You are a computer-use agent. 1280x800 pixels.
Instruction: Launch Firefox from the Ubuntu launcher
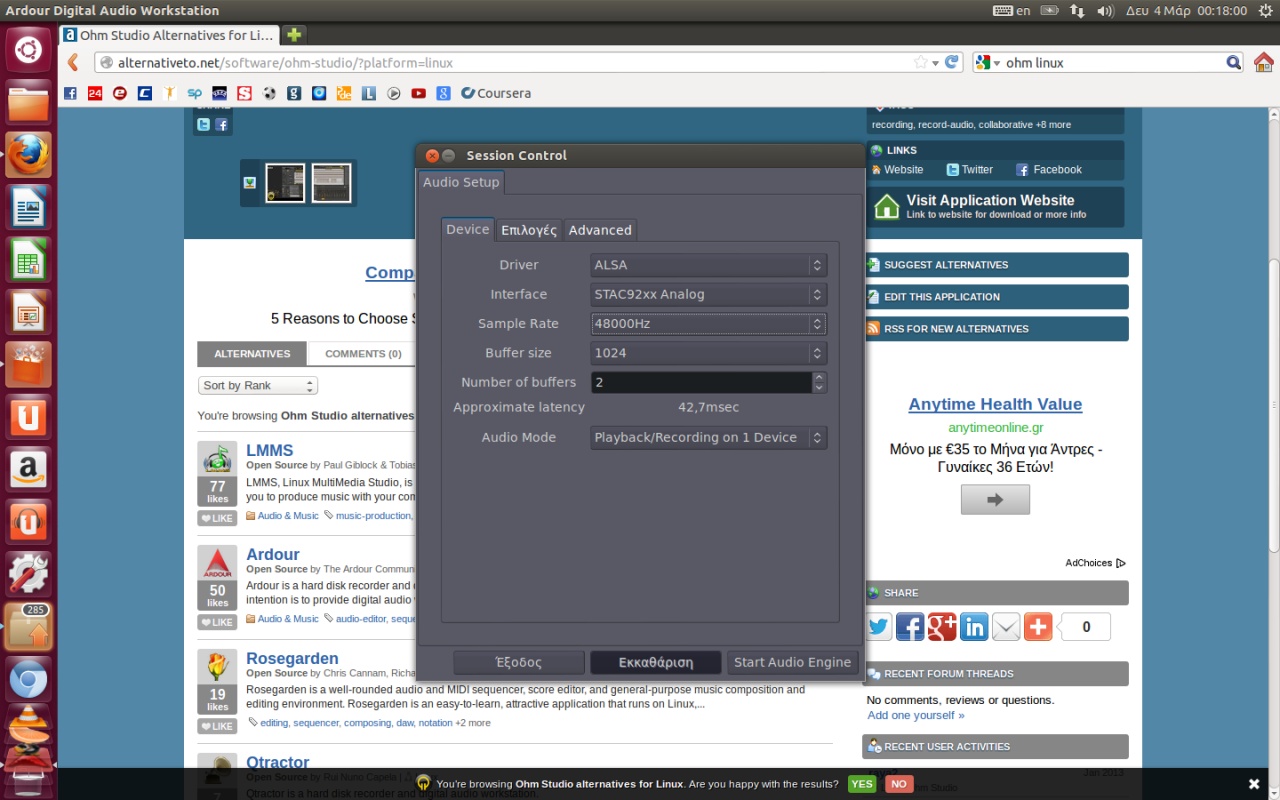28,154
